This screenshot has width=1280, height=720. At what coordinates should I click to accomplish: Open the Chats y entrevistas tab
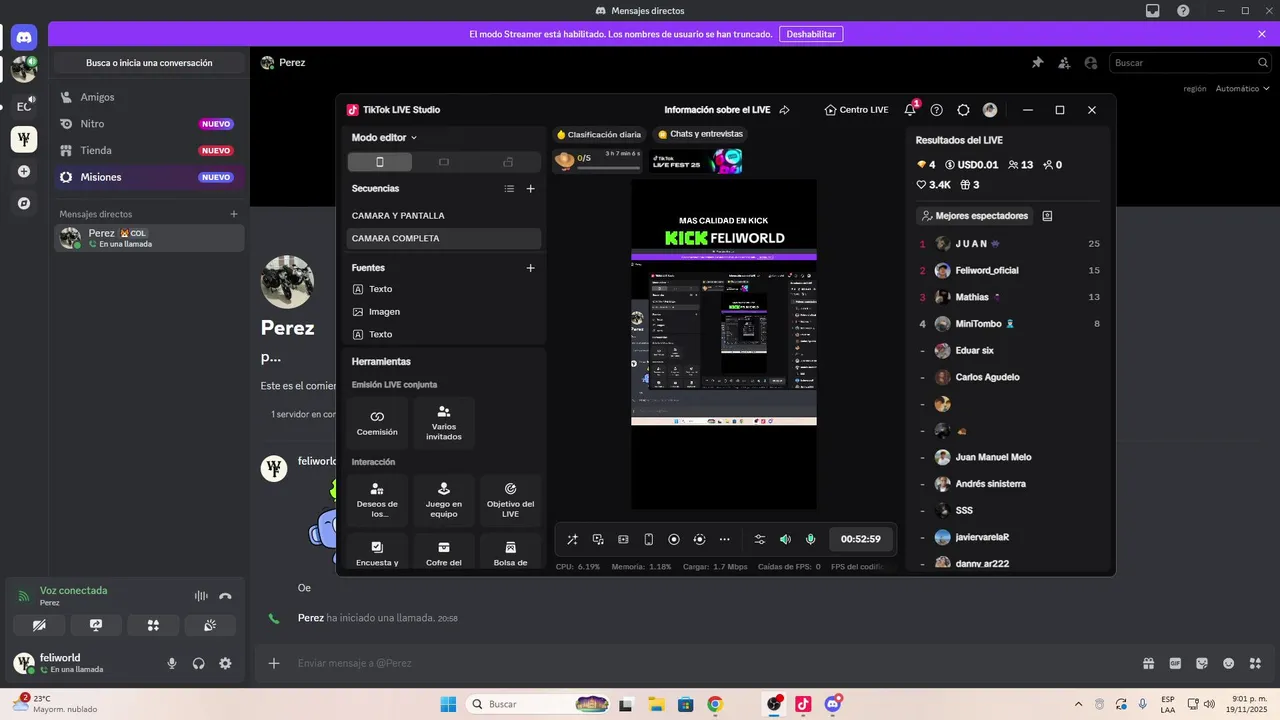(700, 134)
